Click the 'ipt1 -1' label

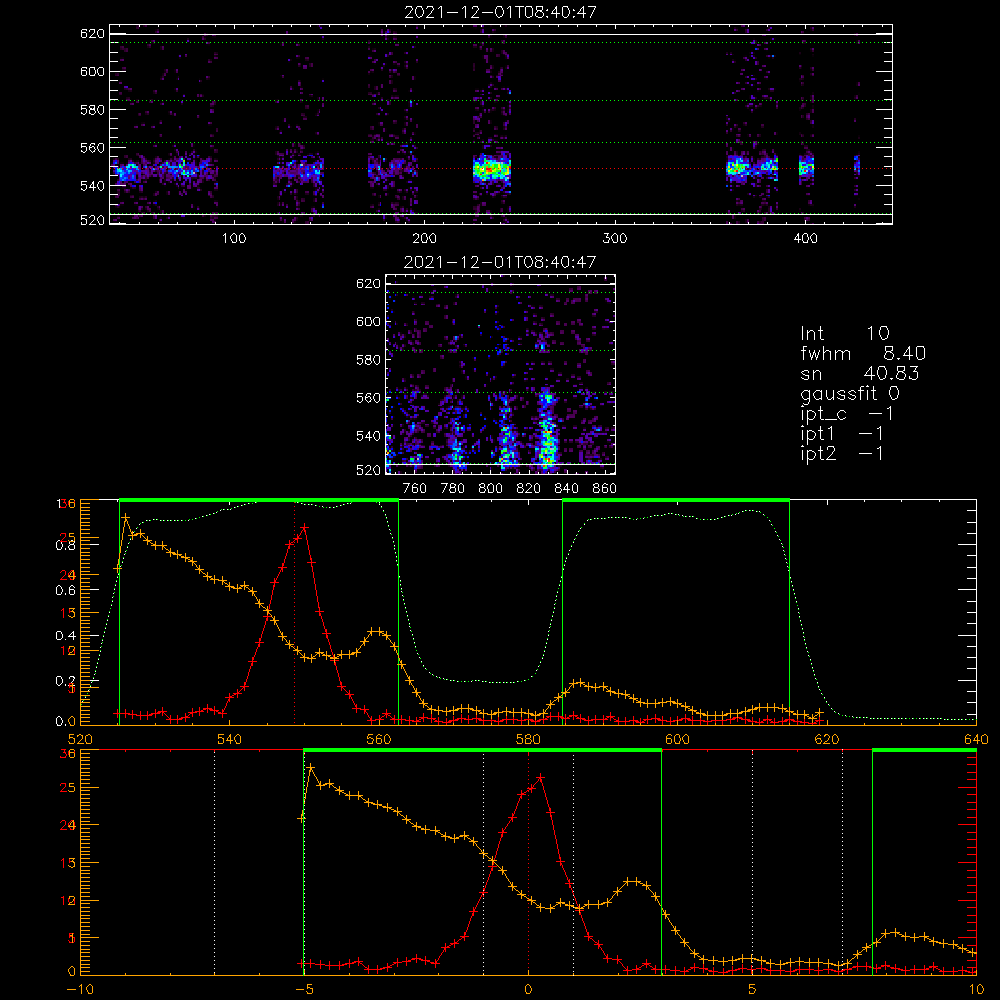842,434
